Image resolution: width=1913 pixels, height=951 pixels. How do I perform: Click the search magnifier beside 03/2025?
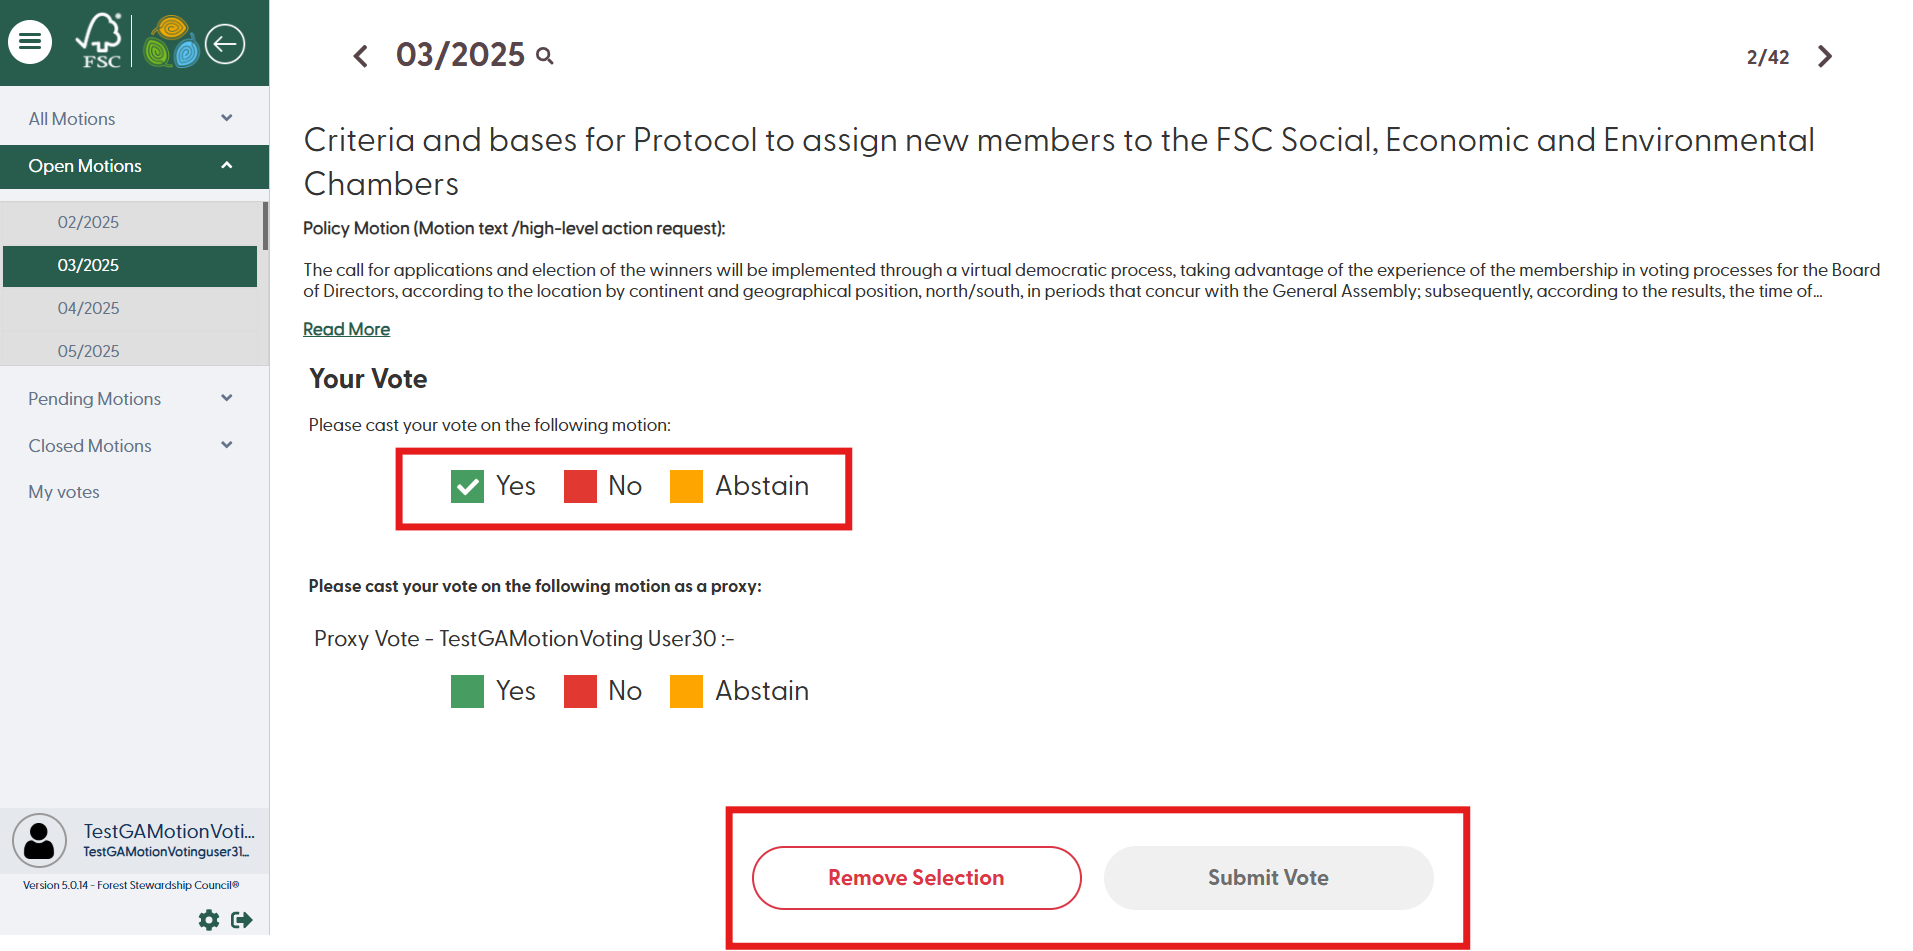pyautogui.click(x=545, y=56)
